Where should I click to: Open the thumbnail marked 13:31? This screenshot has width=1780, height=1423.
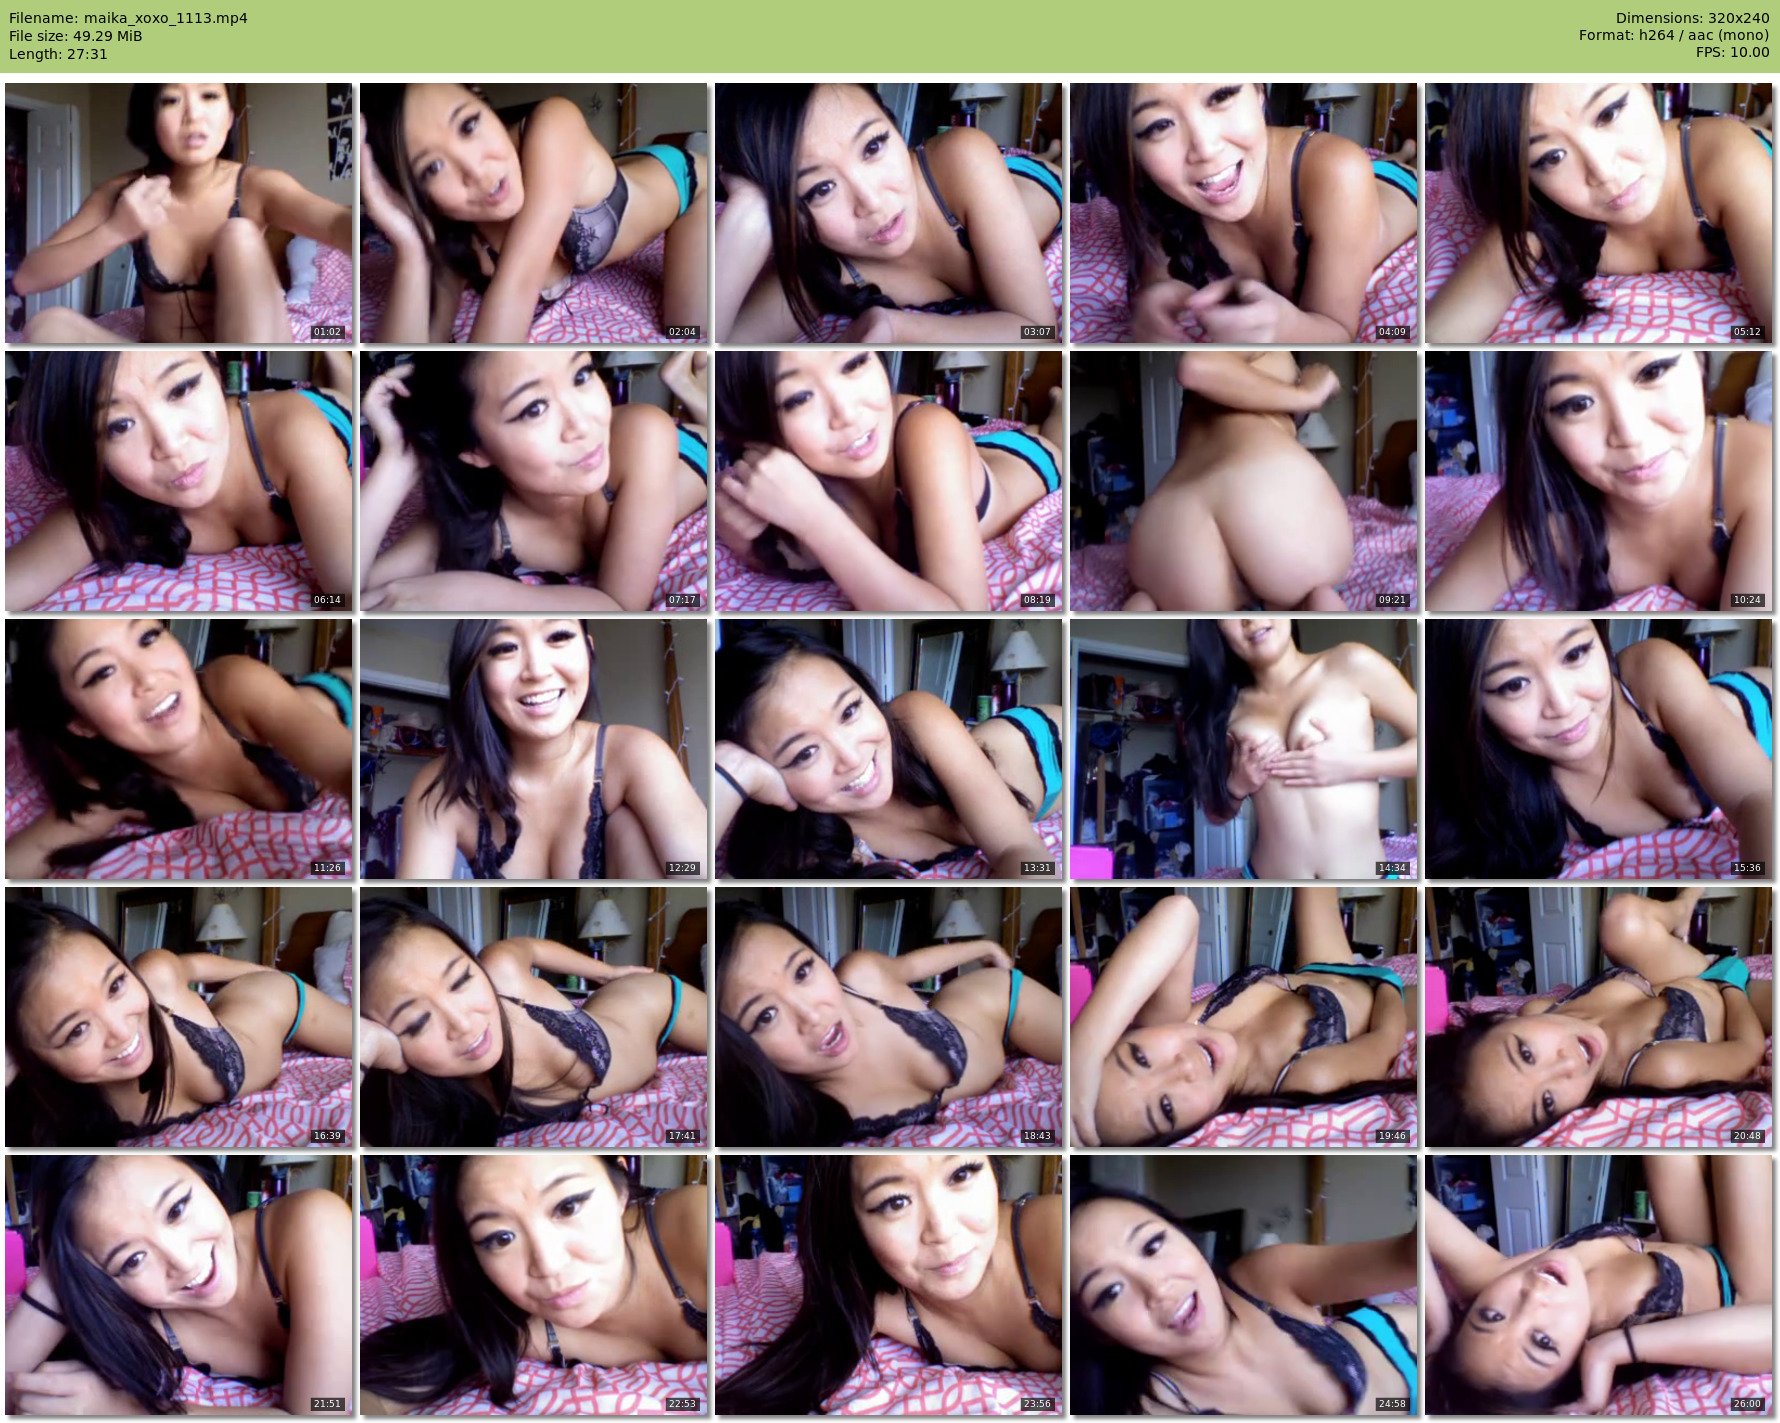pyautogui.click(x=889, y=749)
